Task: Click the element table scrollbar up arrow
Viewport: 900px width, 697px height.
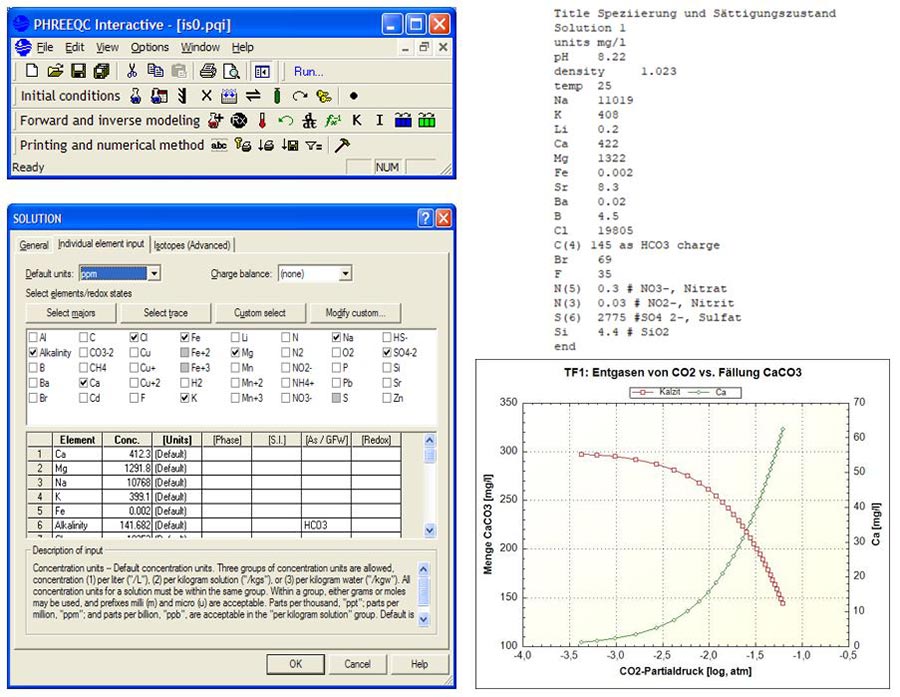Action: point(429,440)
